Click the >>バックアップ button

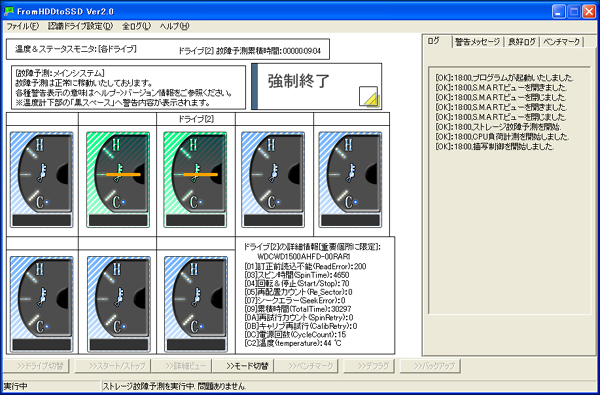tap(430, 366)
